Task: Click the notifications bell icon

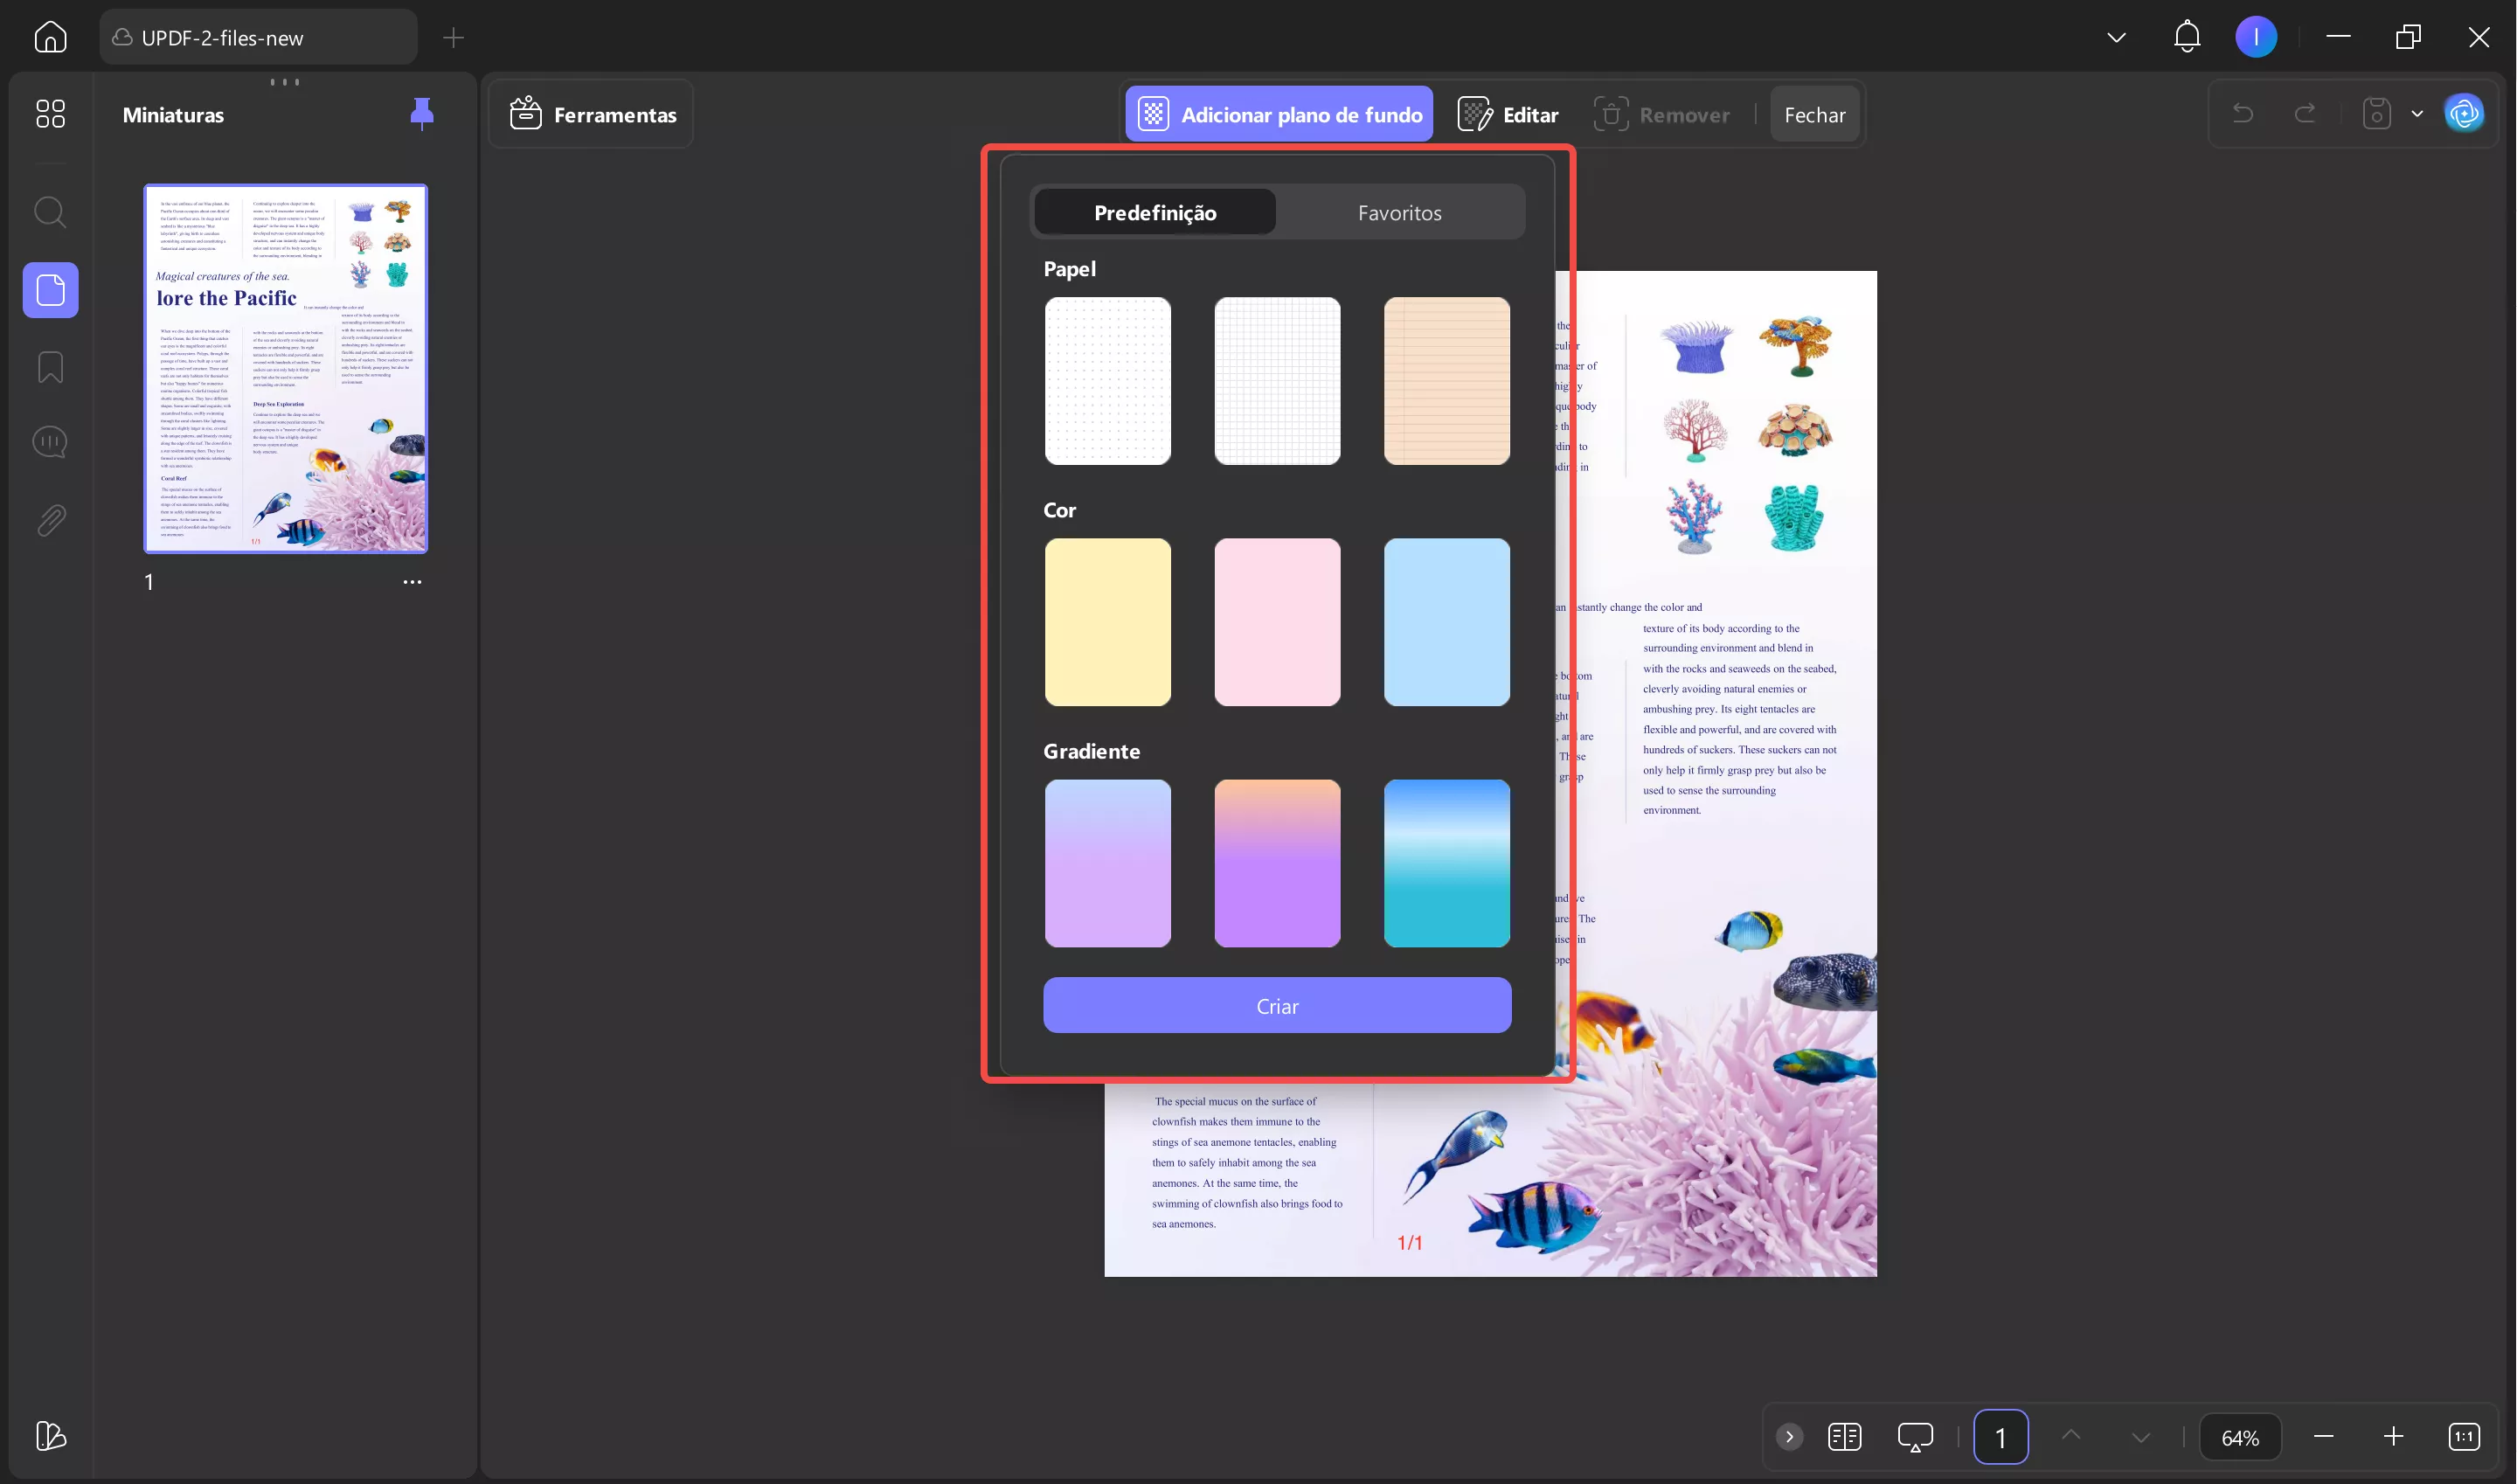Action: (2186, 37)
